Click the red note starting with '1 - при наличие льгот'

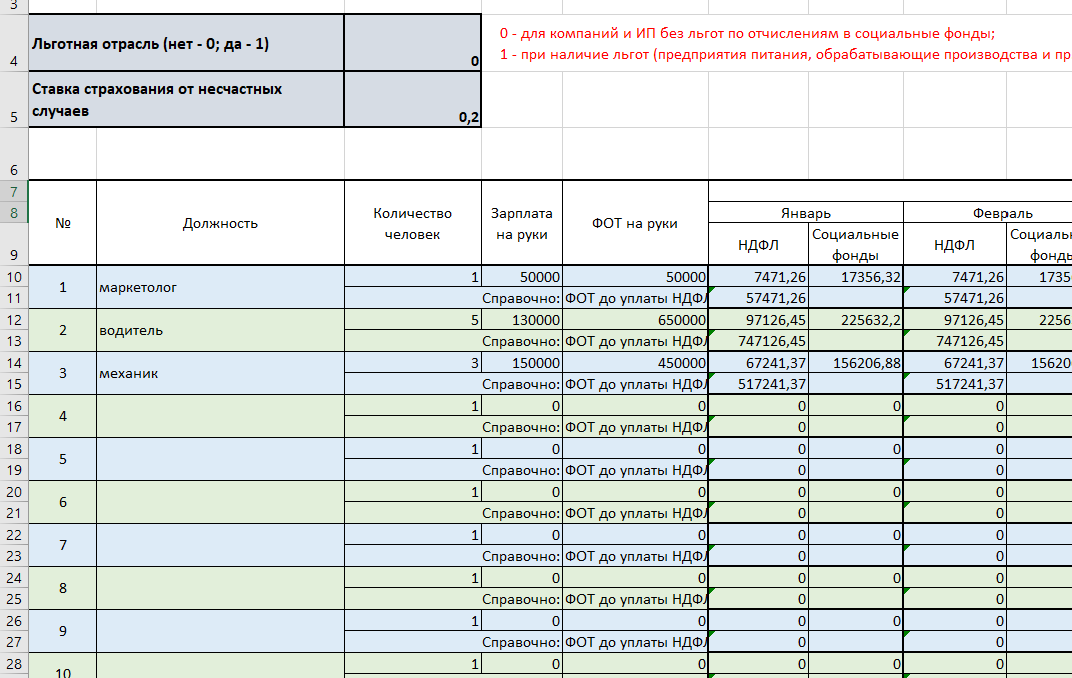pyautogui.click(x=786, y=55)
